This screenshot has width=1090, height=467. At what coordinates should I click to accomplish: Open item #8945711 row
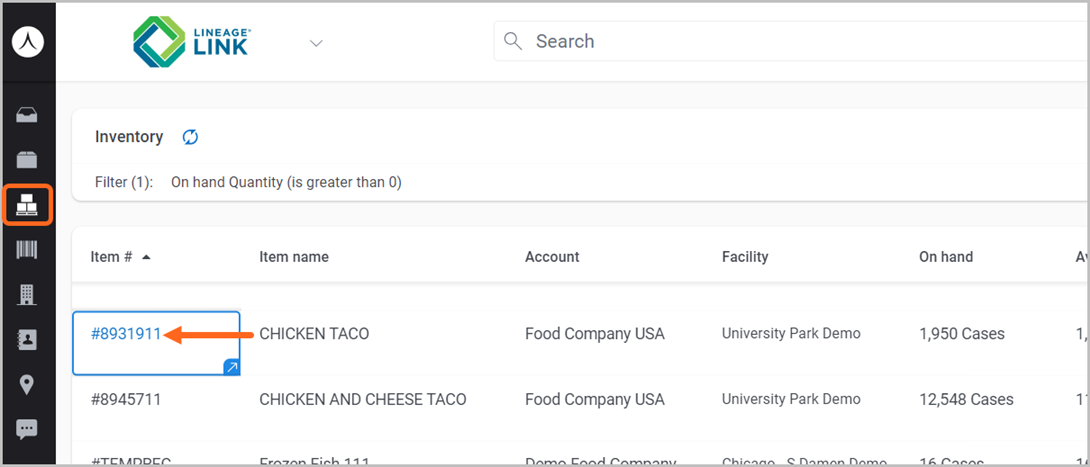click(x=126, y=399)
